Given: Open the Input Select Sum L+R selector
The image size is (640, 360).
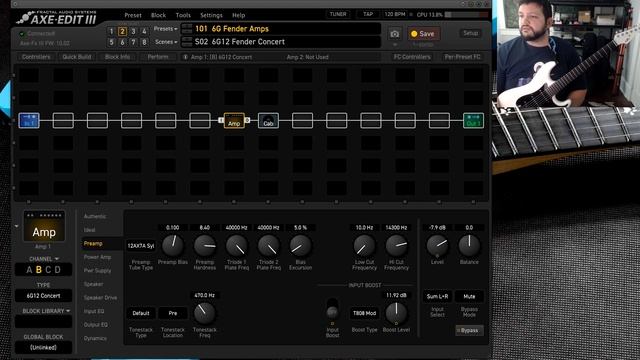Looking at the screenshot, I should tap(437, 296).
